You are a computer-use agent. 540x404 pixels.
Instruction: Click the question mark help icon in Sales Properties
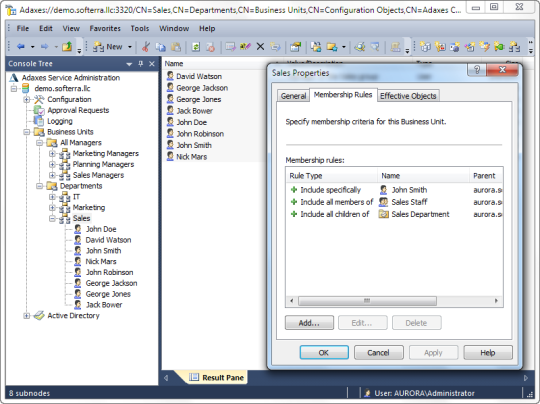click(x=477, y=70)
